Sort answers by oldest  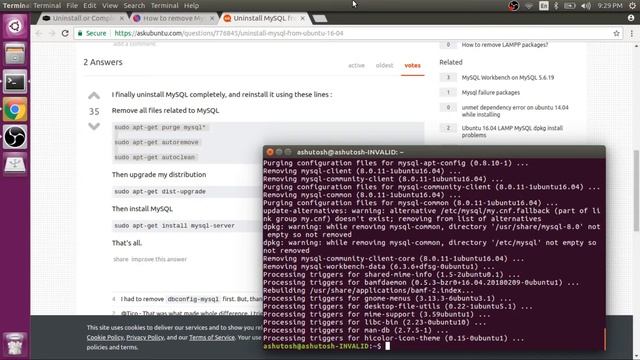tap(384, 65)
